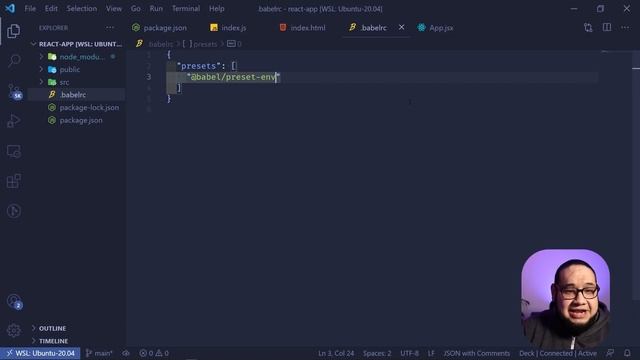The image size is (640, 360).
Task: Click the errors and warnings counter
Action: click(x=154, y=353)
